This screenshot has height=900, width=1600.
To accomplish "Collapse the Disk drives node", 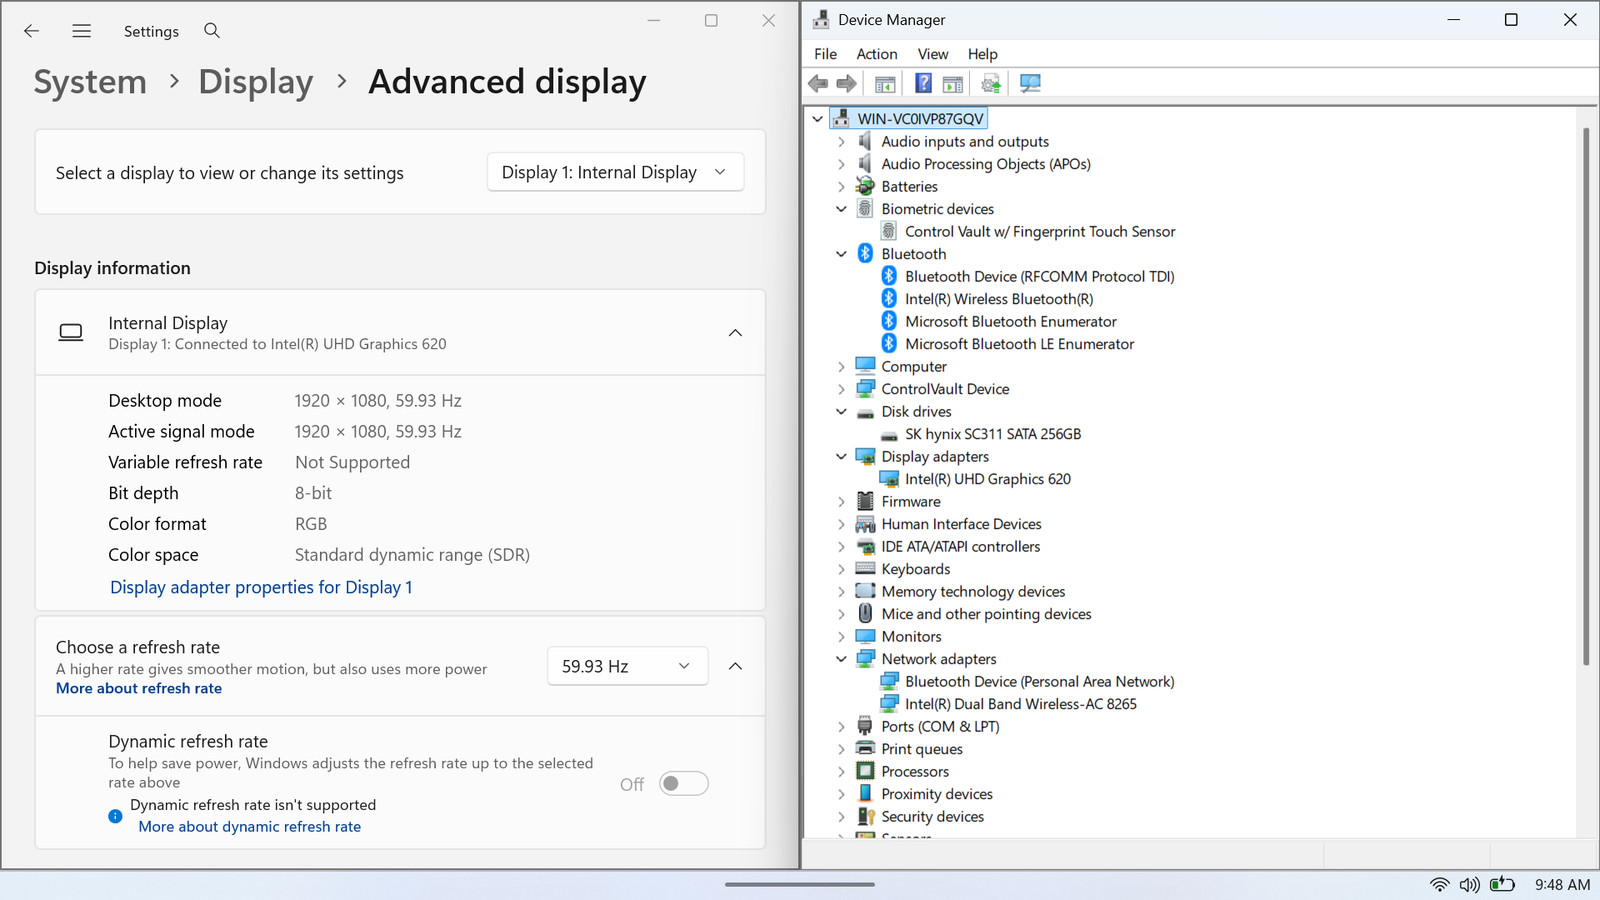I will pyautogui.click(x=841, y=412).
